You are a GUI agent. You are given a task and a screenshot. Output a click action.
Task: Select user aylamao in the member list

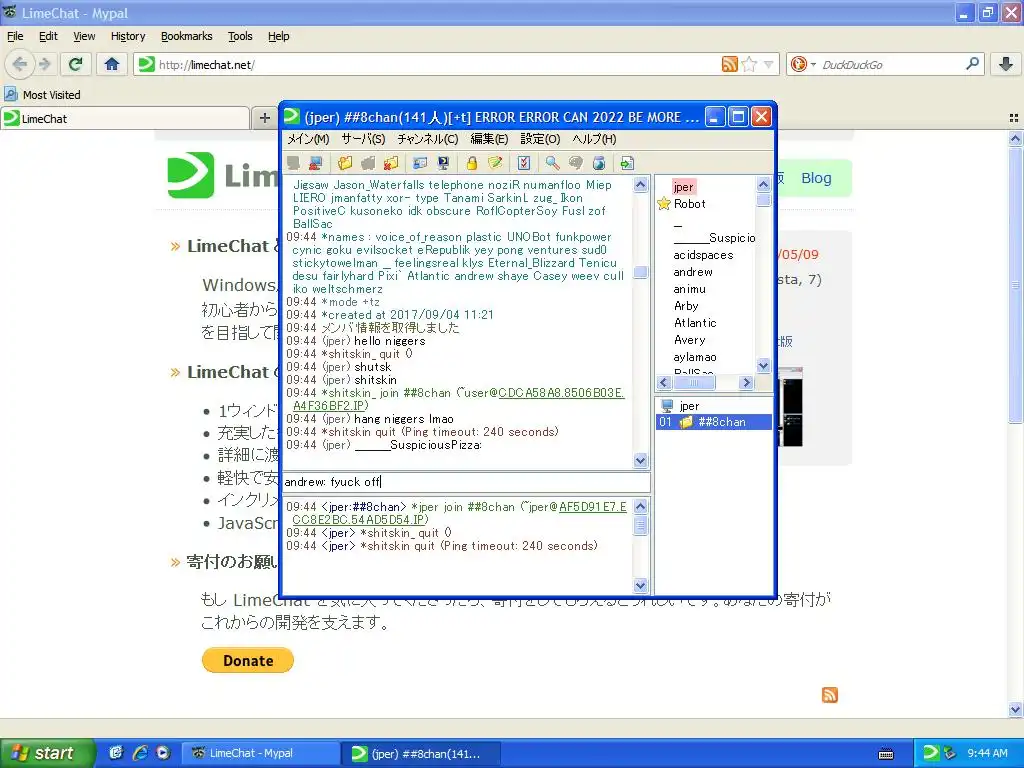point(695,357)
